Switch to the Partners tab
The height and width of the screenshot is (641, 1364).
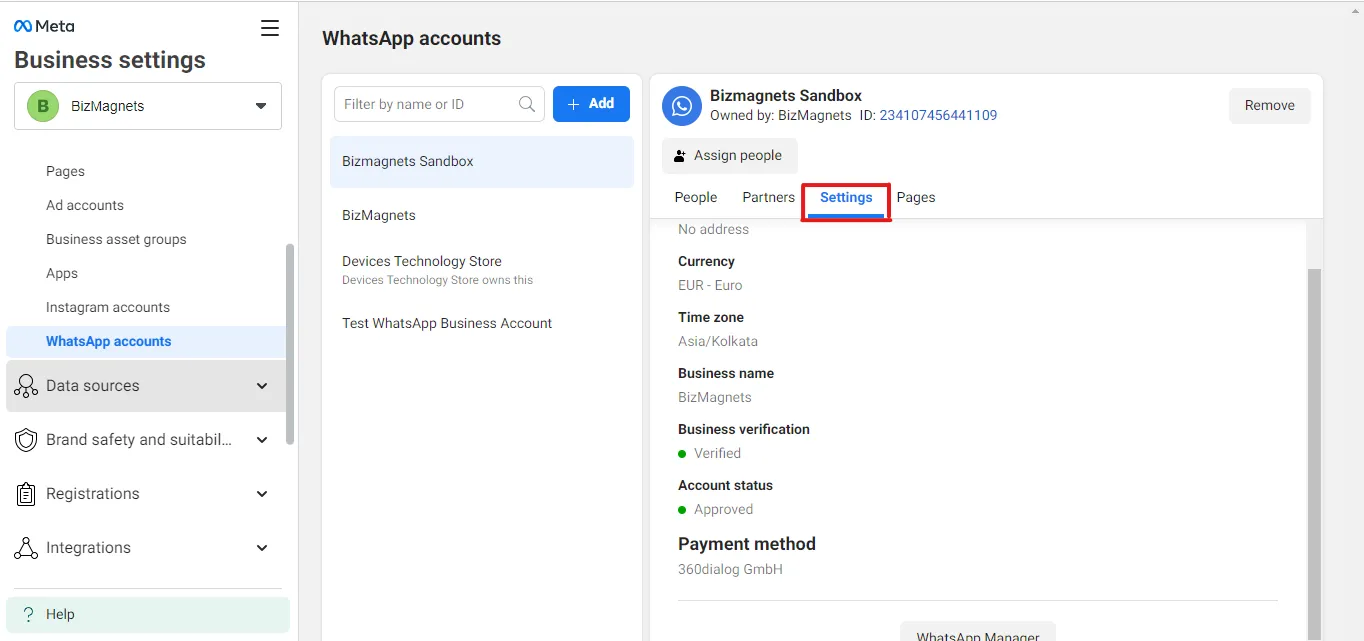769,197
